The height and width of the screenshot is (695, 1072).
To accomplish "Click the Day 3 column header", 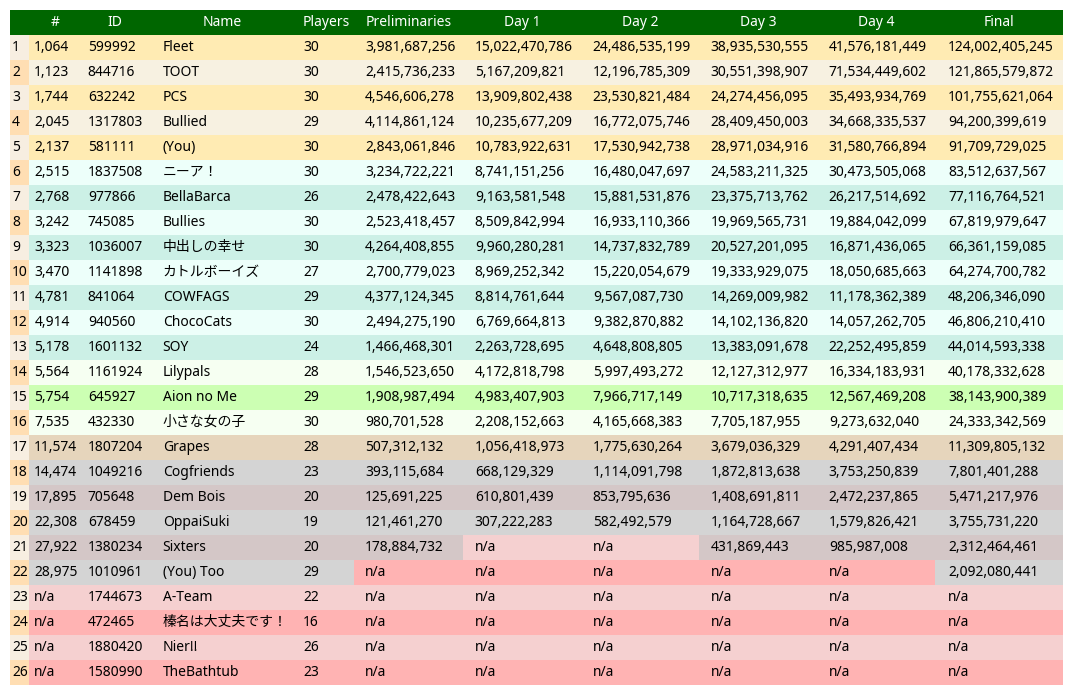I will click(758, 21).
